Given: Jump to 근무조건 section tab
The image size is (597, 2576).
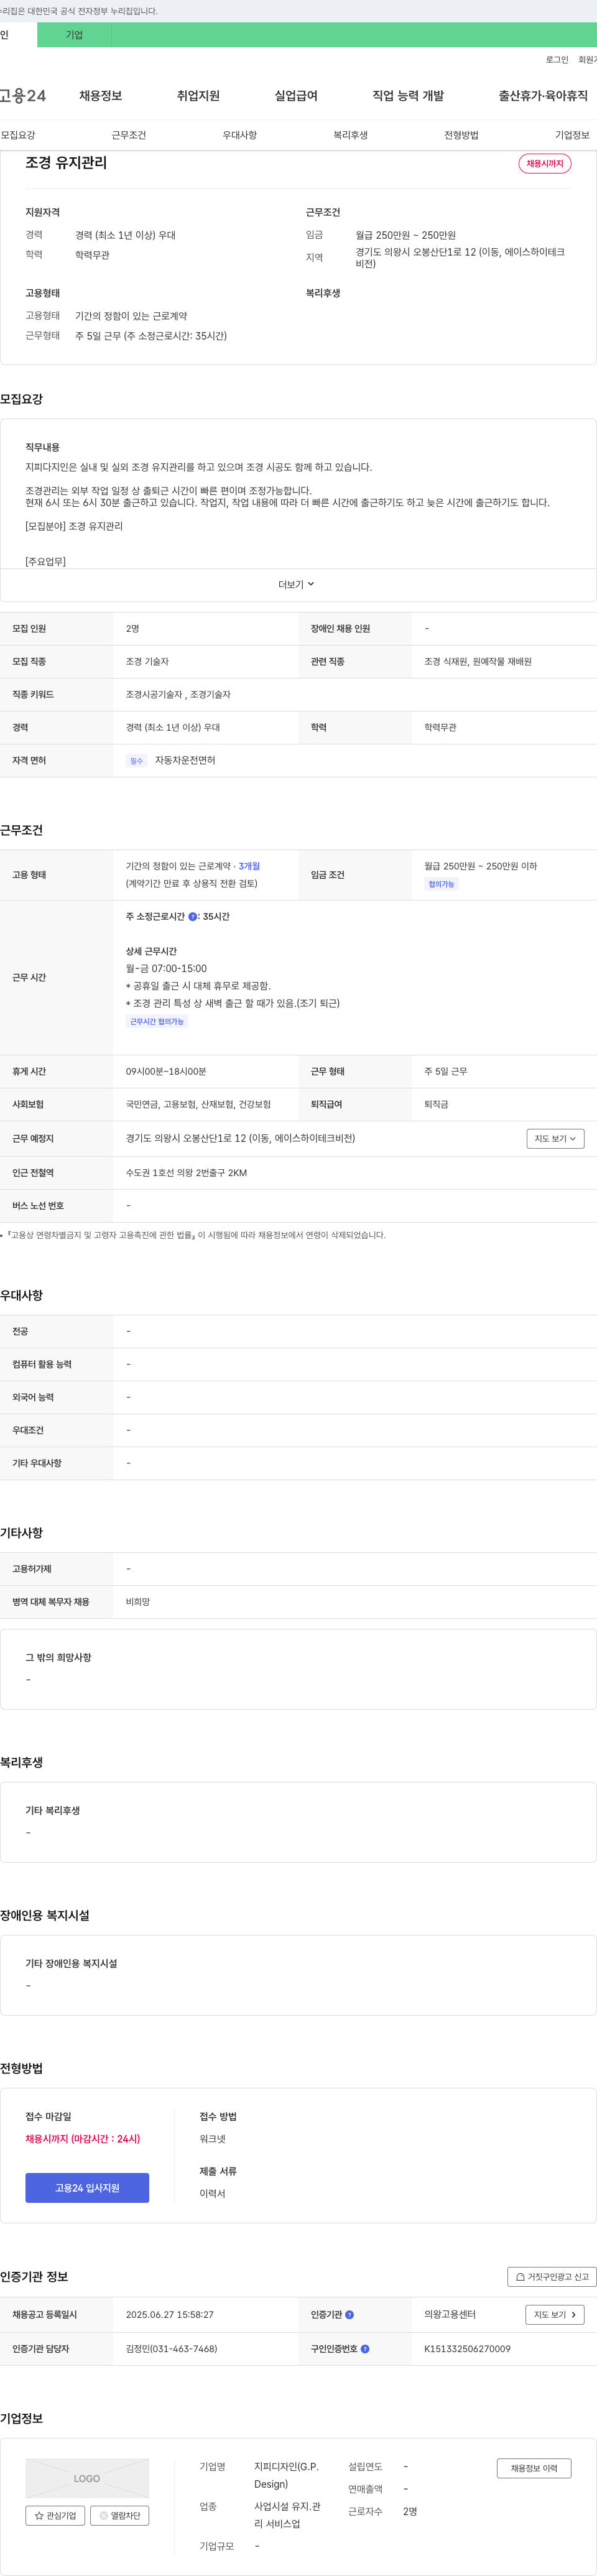Looking at the screenshot, I should (129, 135).
